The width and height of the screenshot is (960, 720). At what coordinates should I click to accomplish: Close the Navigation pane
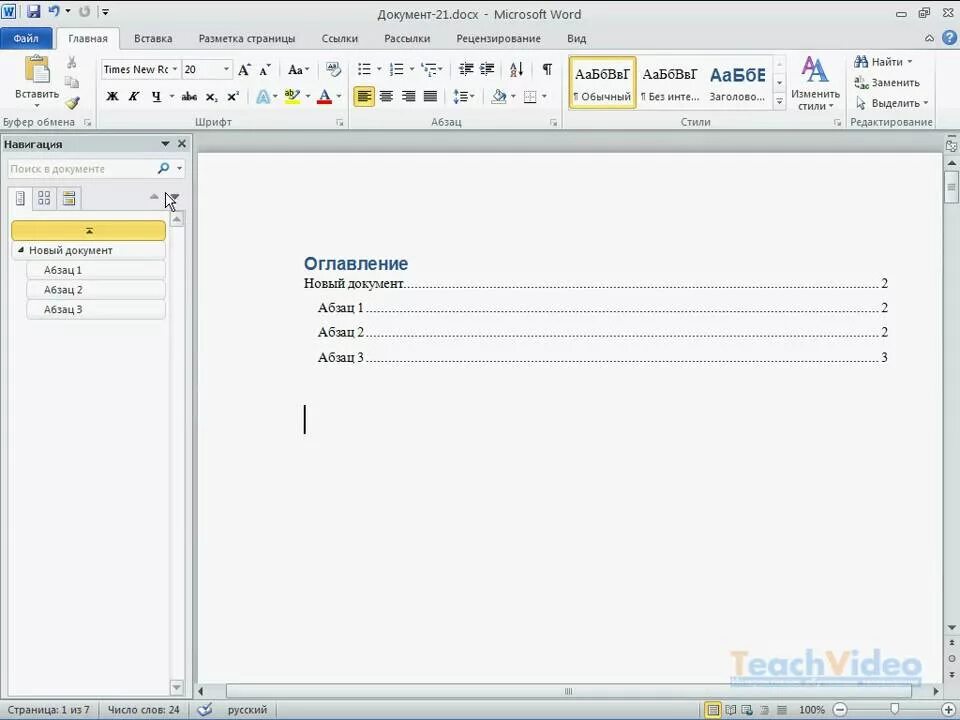(182, 144)
